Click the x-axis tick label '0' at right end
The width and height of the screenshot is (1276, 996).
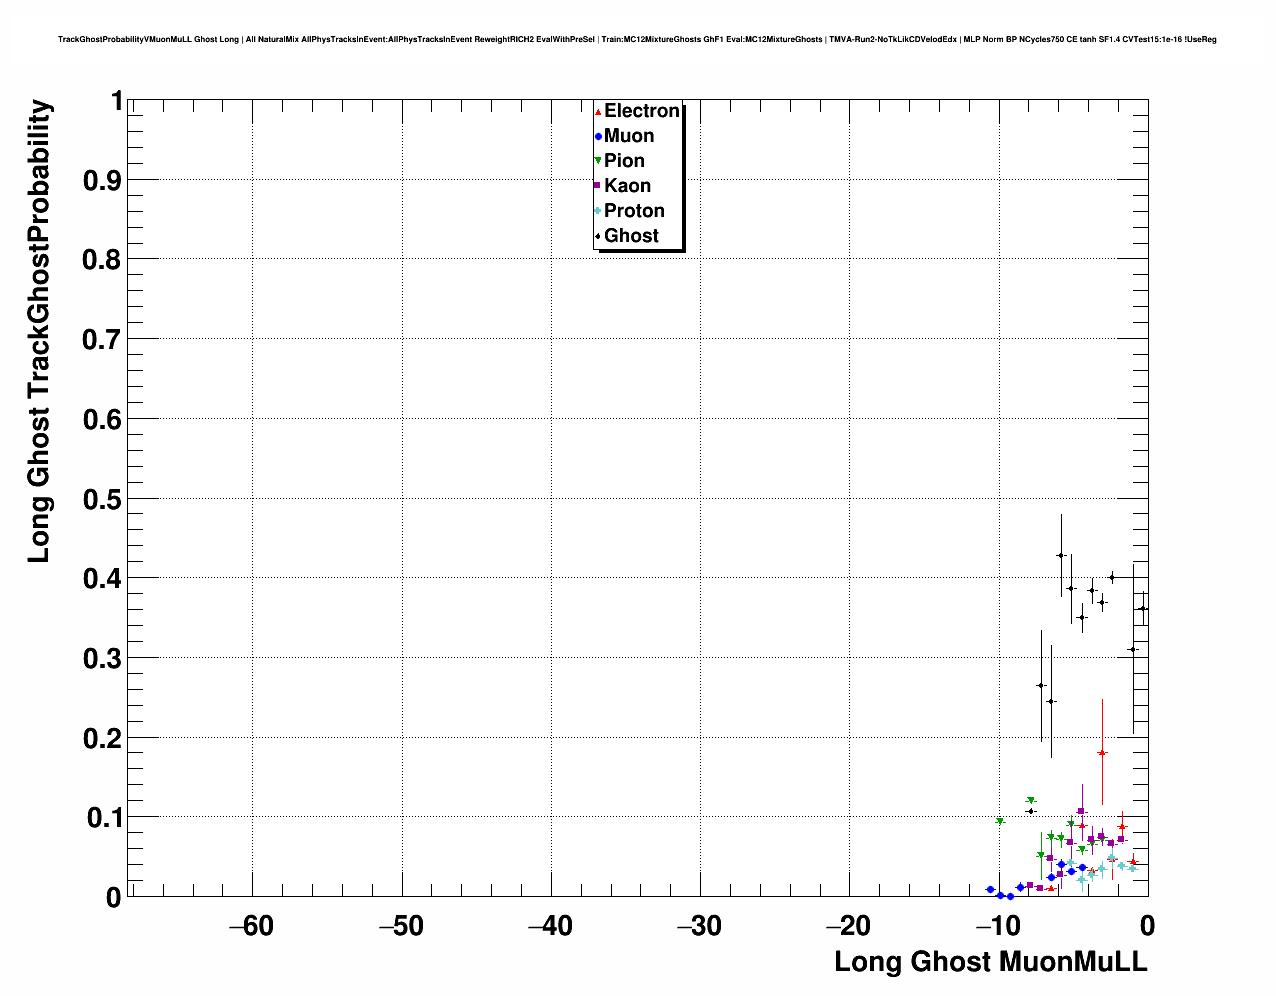tap(1147, 926)
